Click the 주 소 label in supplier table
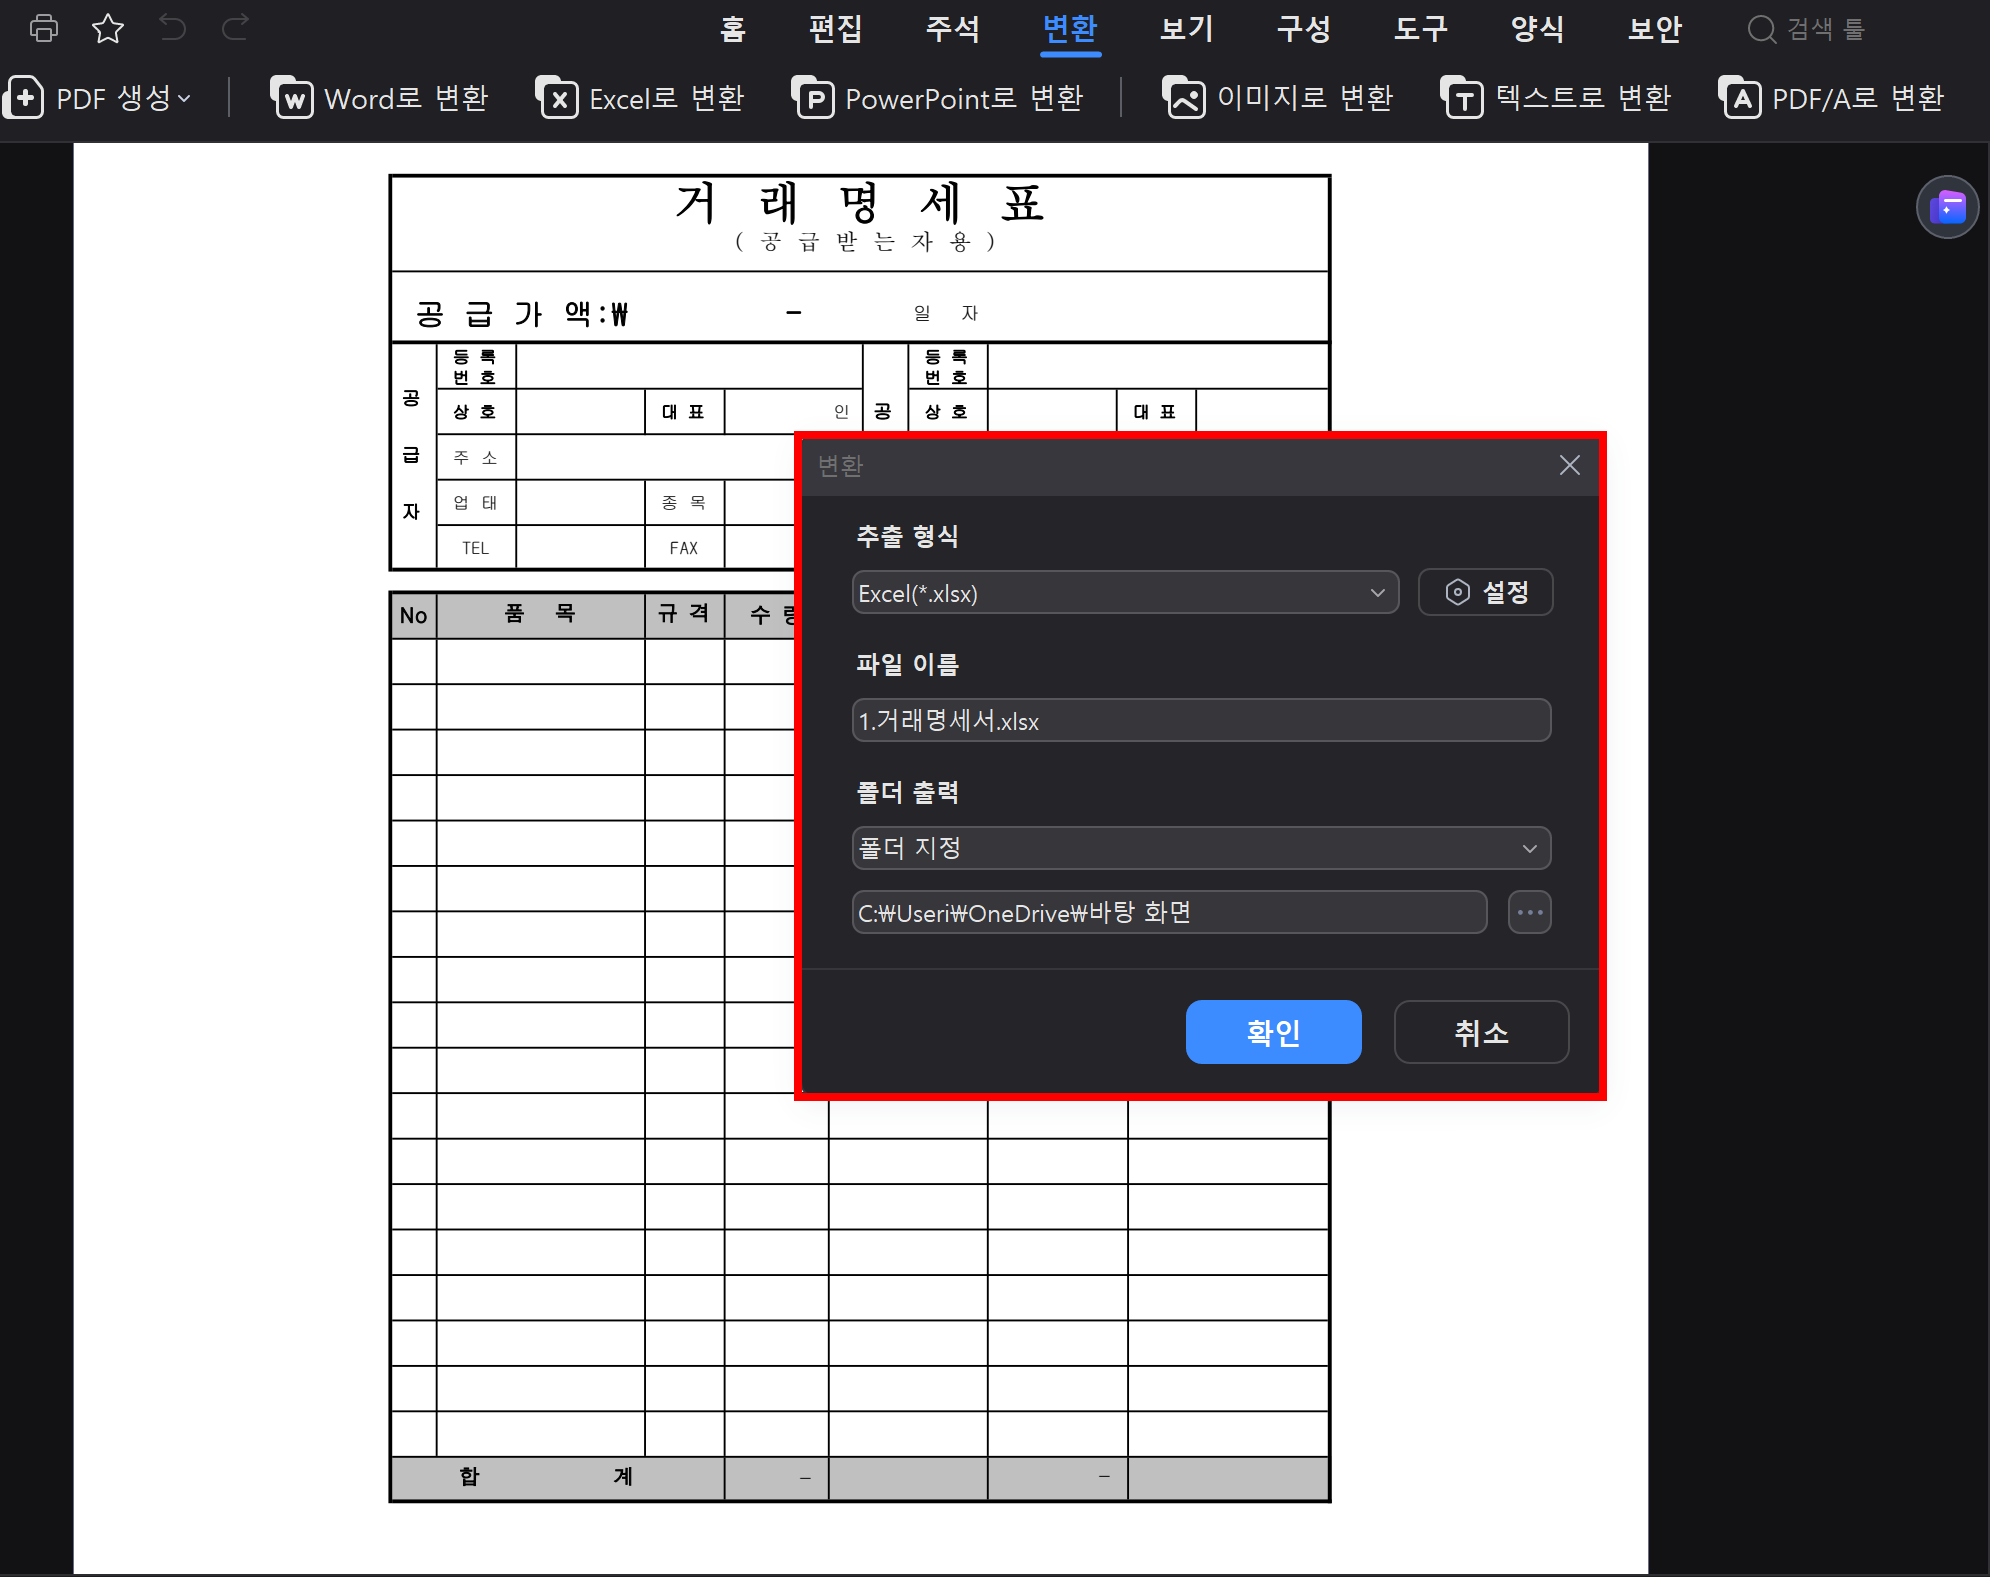The image size is (1990, 1577). click(475, 458)
